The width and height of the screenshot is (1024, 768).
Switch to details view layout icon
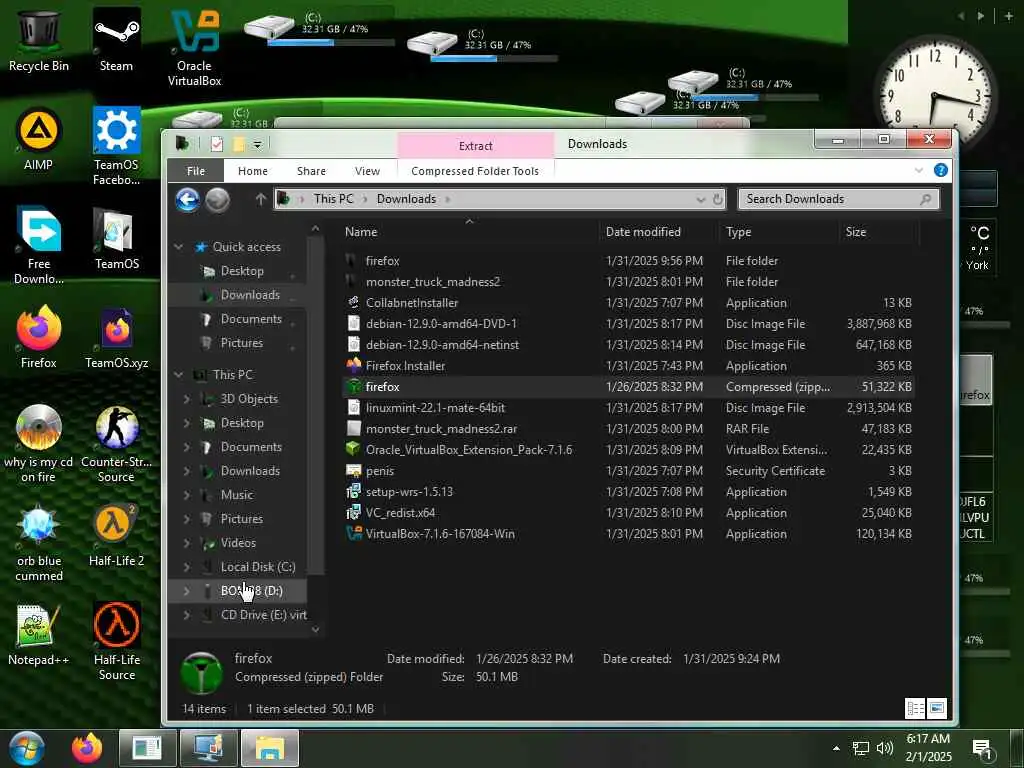(916, 708)
